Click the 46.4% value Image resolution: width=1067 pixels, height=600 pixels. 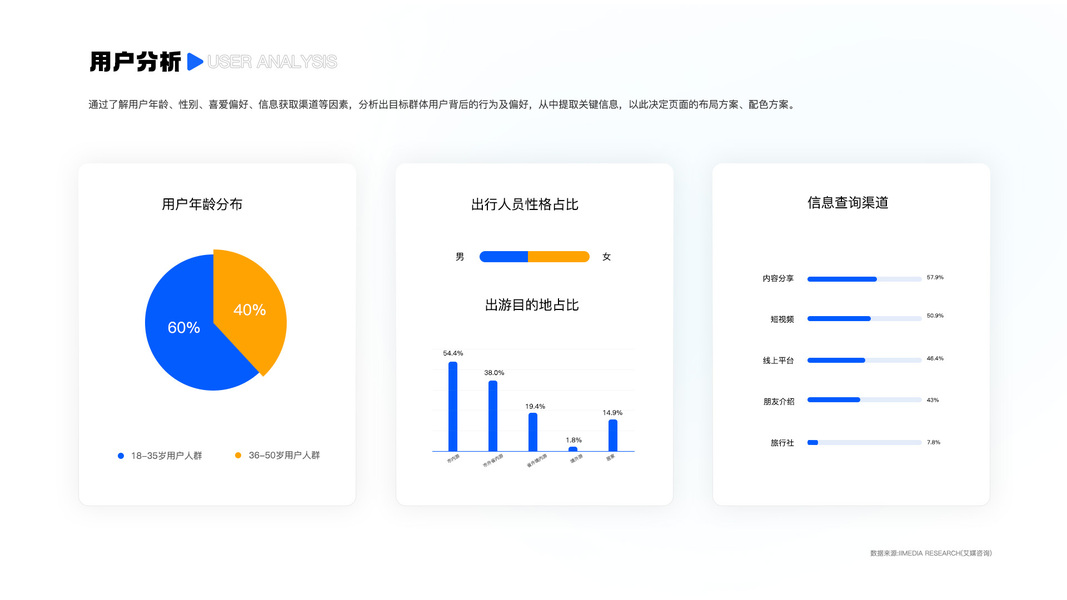coord(935,359)
